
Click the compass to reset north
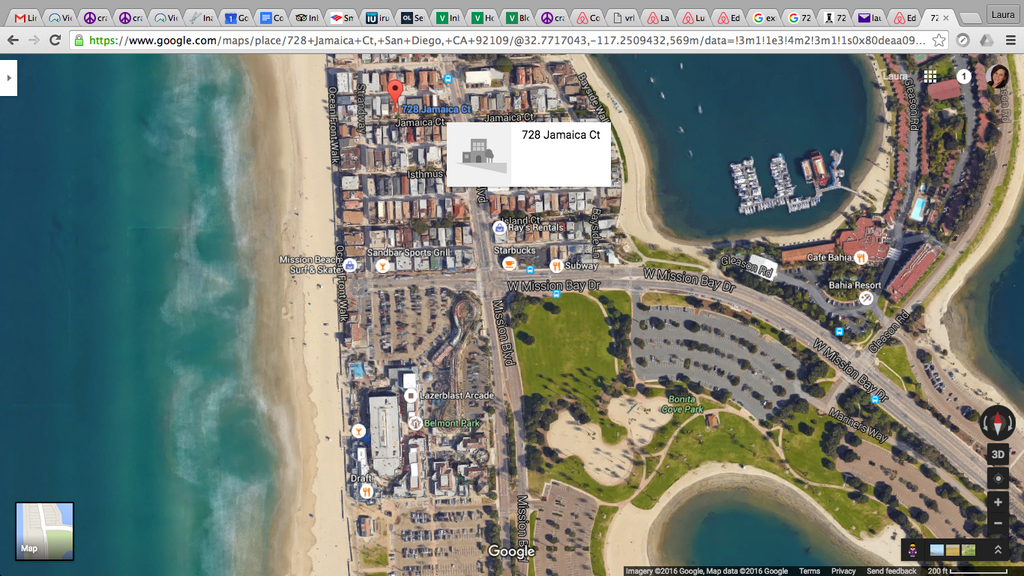point(997,422)
